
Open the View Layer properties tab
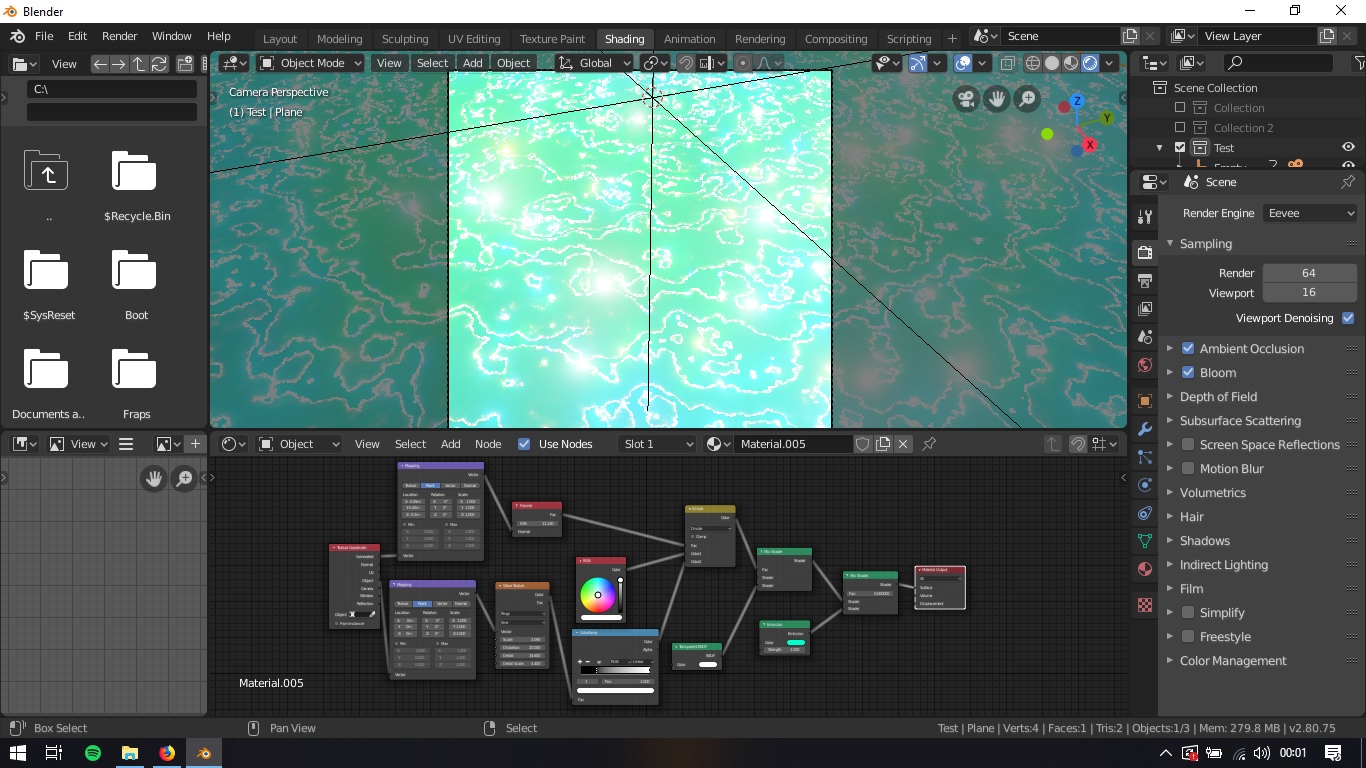[x=1145, y=309]
